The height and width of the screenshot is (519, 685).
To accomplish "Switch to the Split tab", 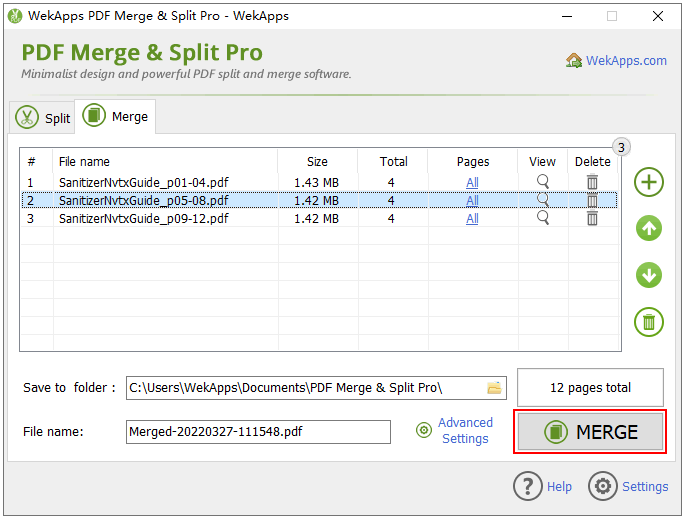I will coord(42,118).
